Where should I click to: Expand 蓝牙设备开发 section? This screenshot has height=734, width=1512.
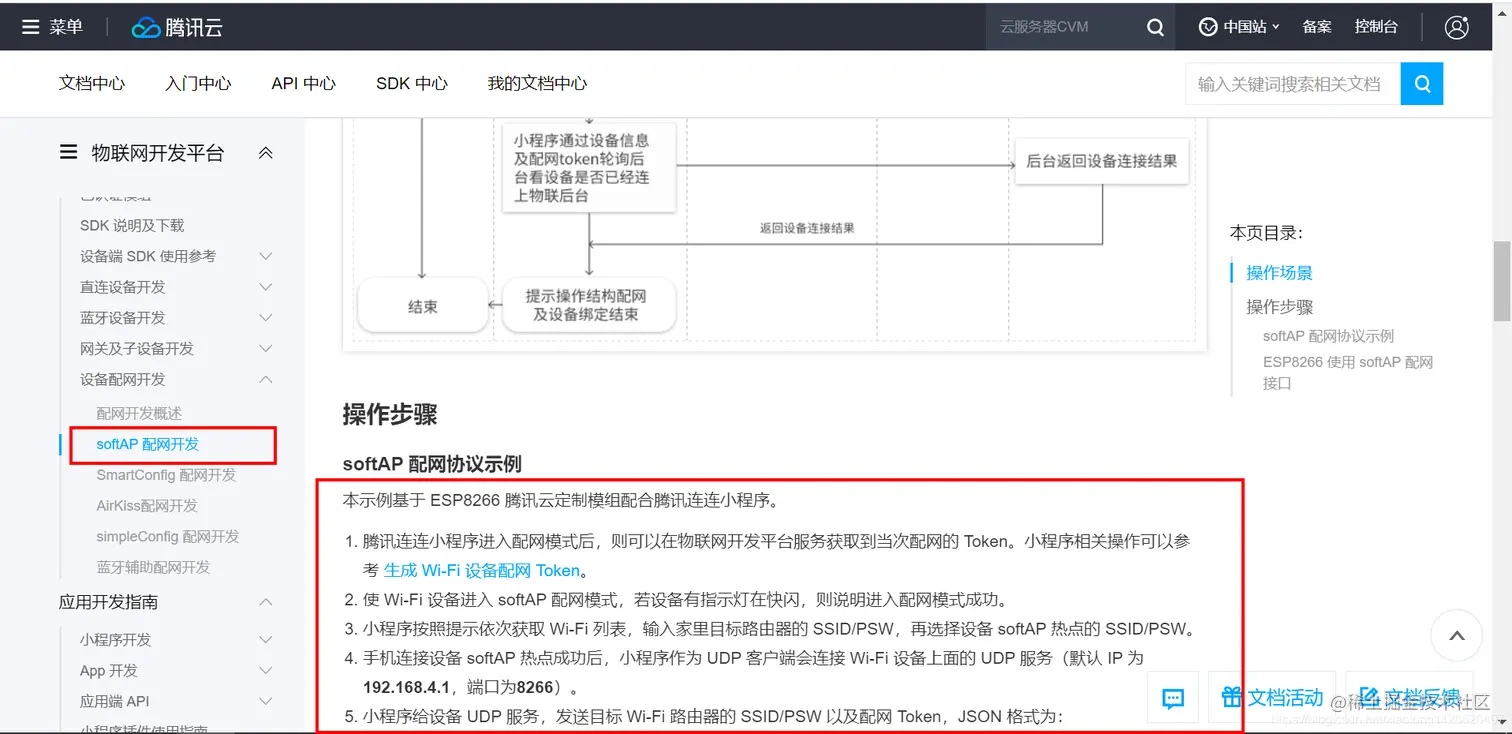(265, 318)
